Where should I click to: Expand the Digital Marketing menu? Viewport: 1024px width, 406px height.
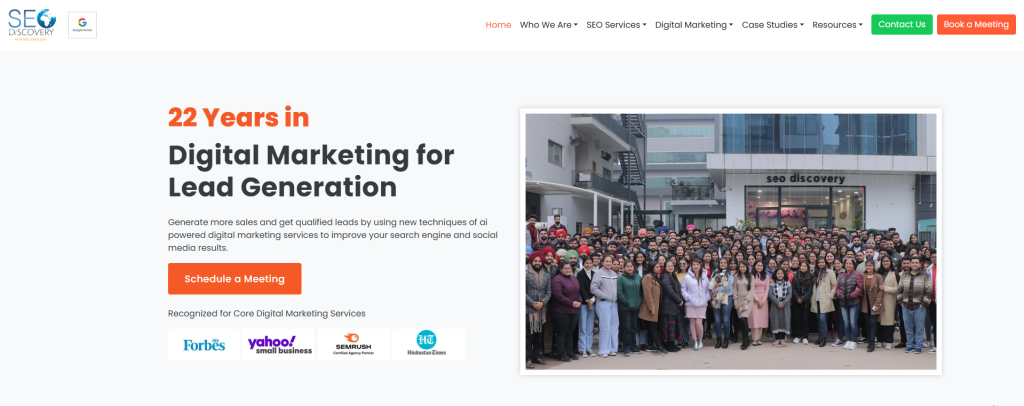pyautogui.click(x=694, y=25)
